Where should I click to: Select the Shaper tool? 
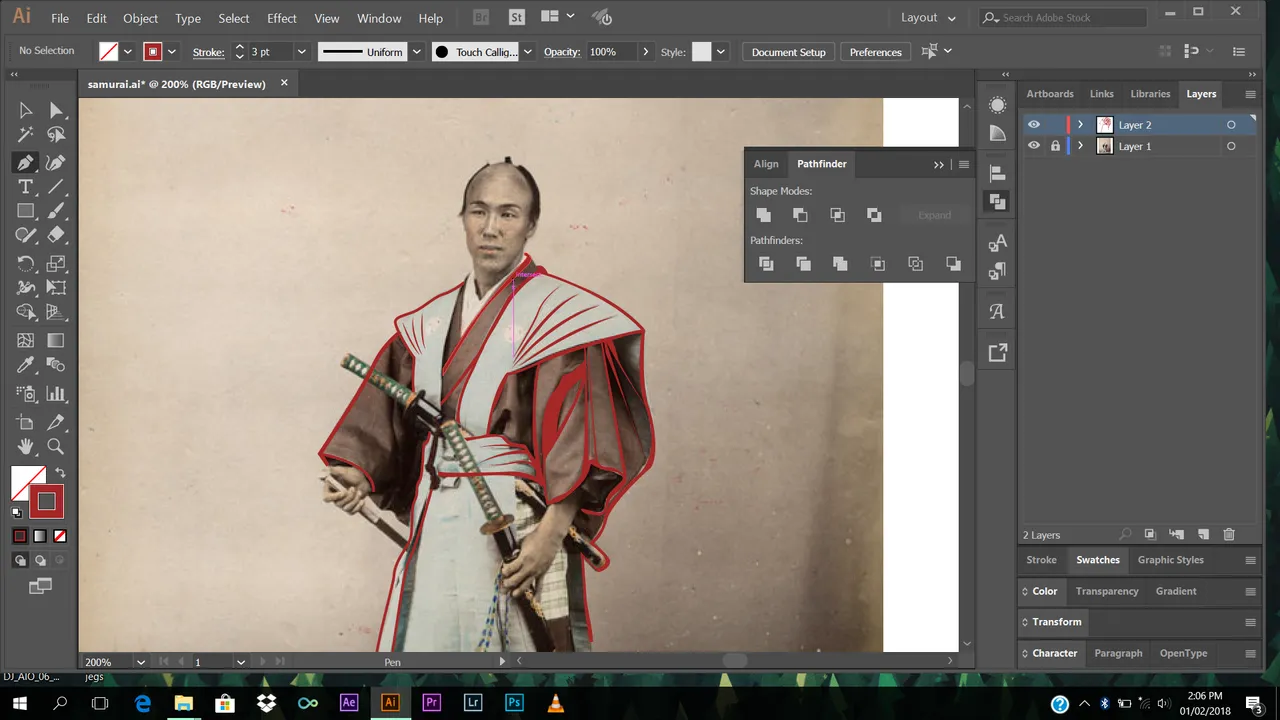coord(26,236)
